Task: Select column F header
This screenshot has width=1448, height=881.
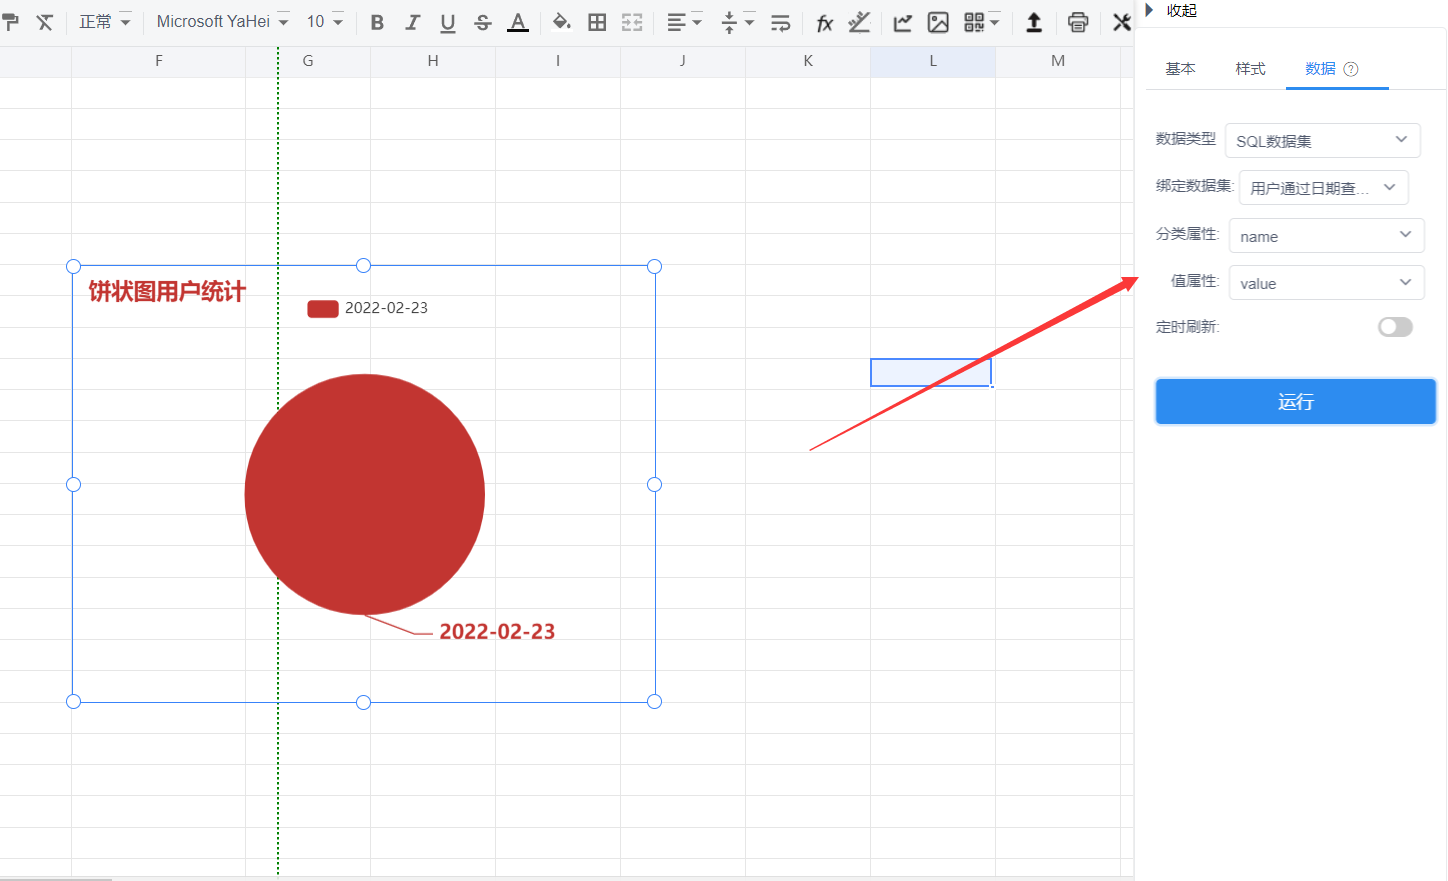Action: click(158, 61)
